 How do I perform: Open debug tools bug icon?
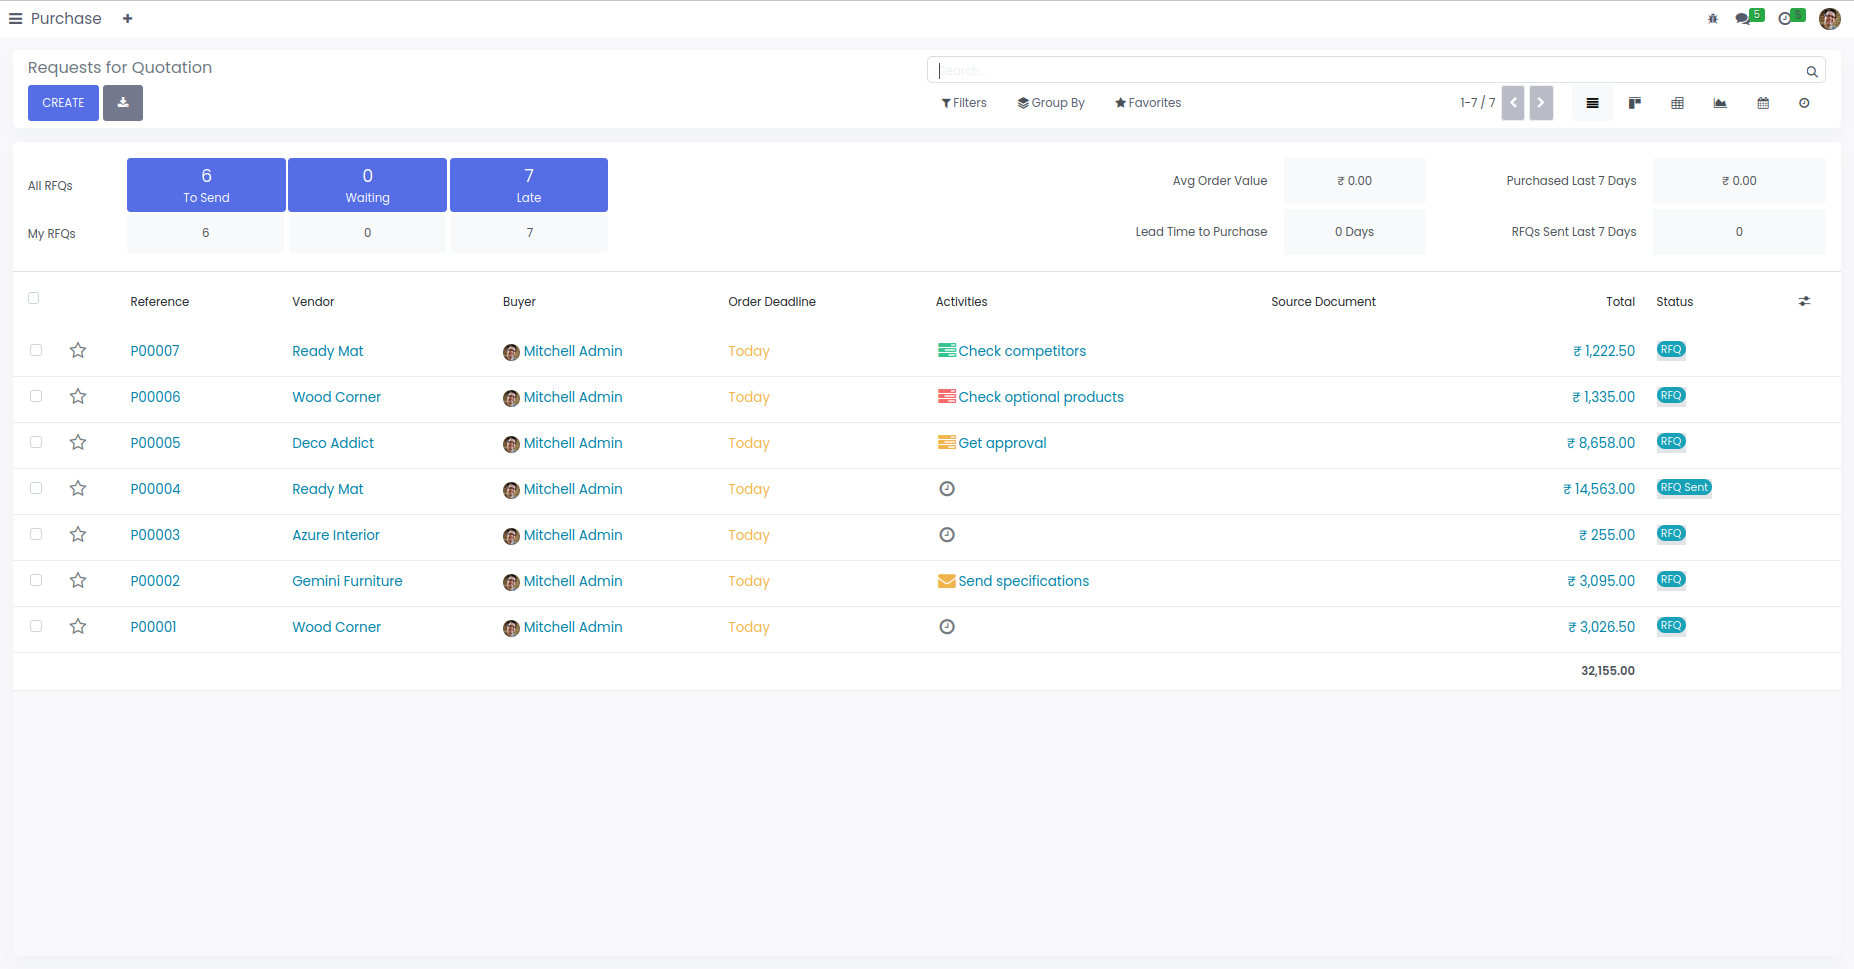point(1713,19)
